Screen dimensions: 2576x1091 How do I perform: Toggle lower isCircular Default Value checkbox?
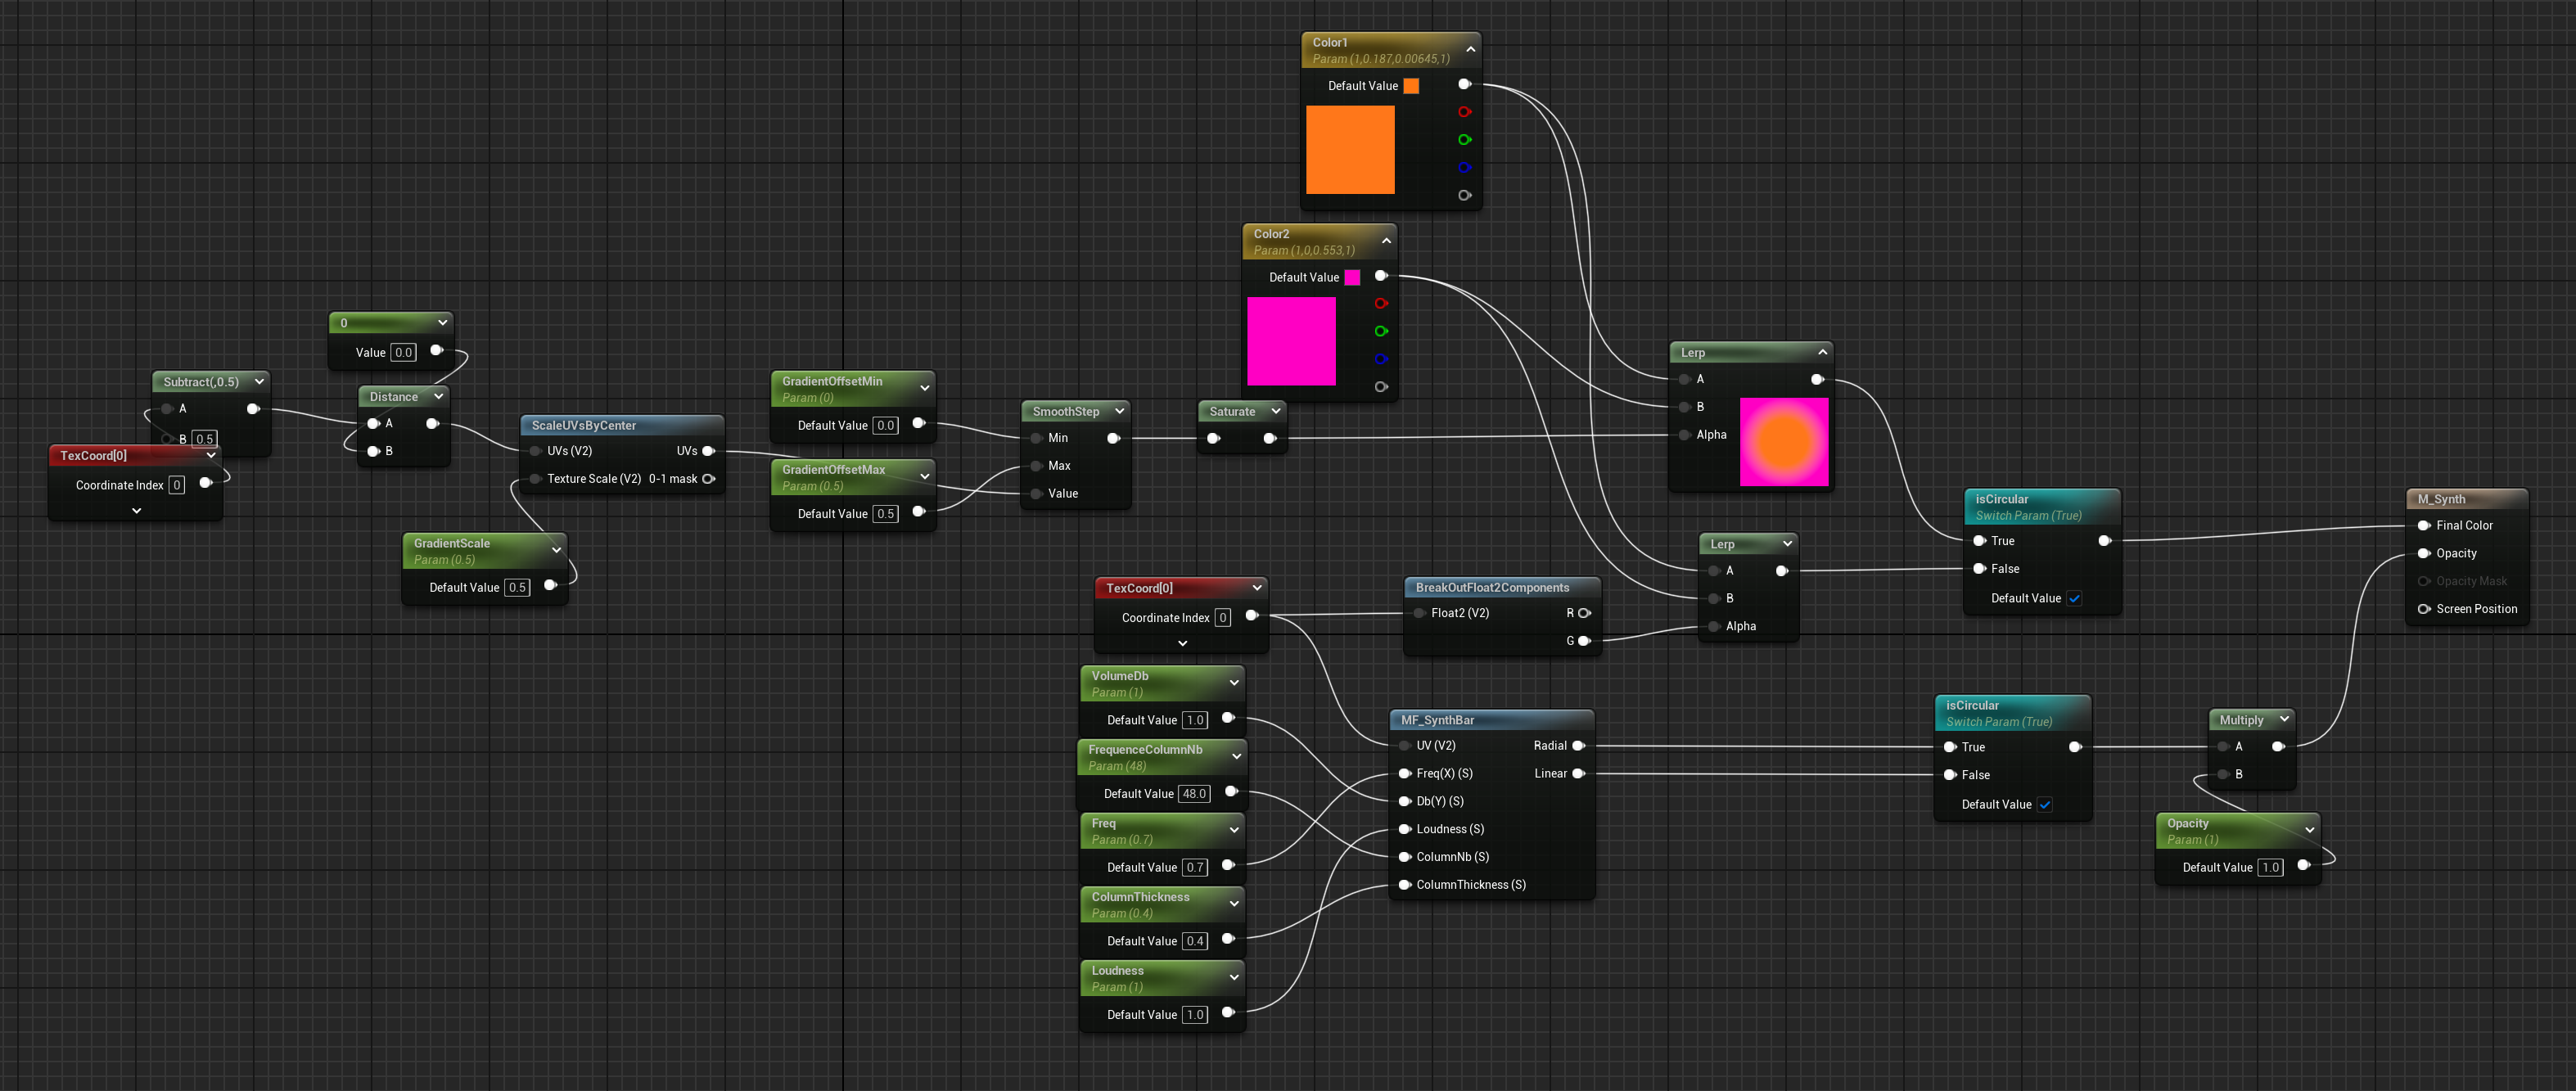click(2045, 805)
